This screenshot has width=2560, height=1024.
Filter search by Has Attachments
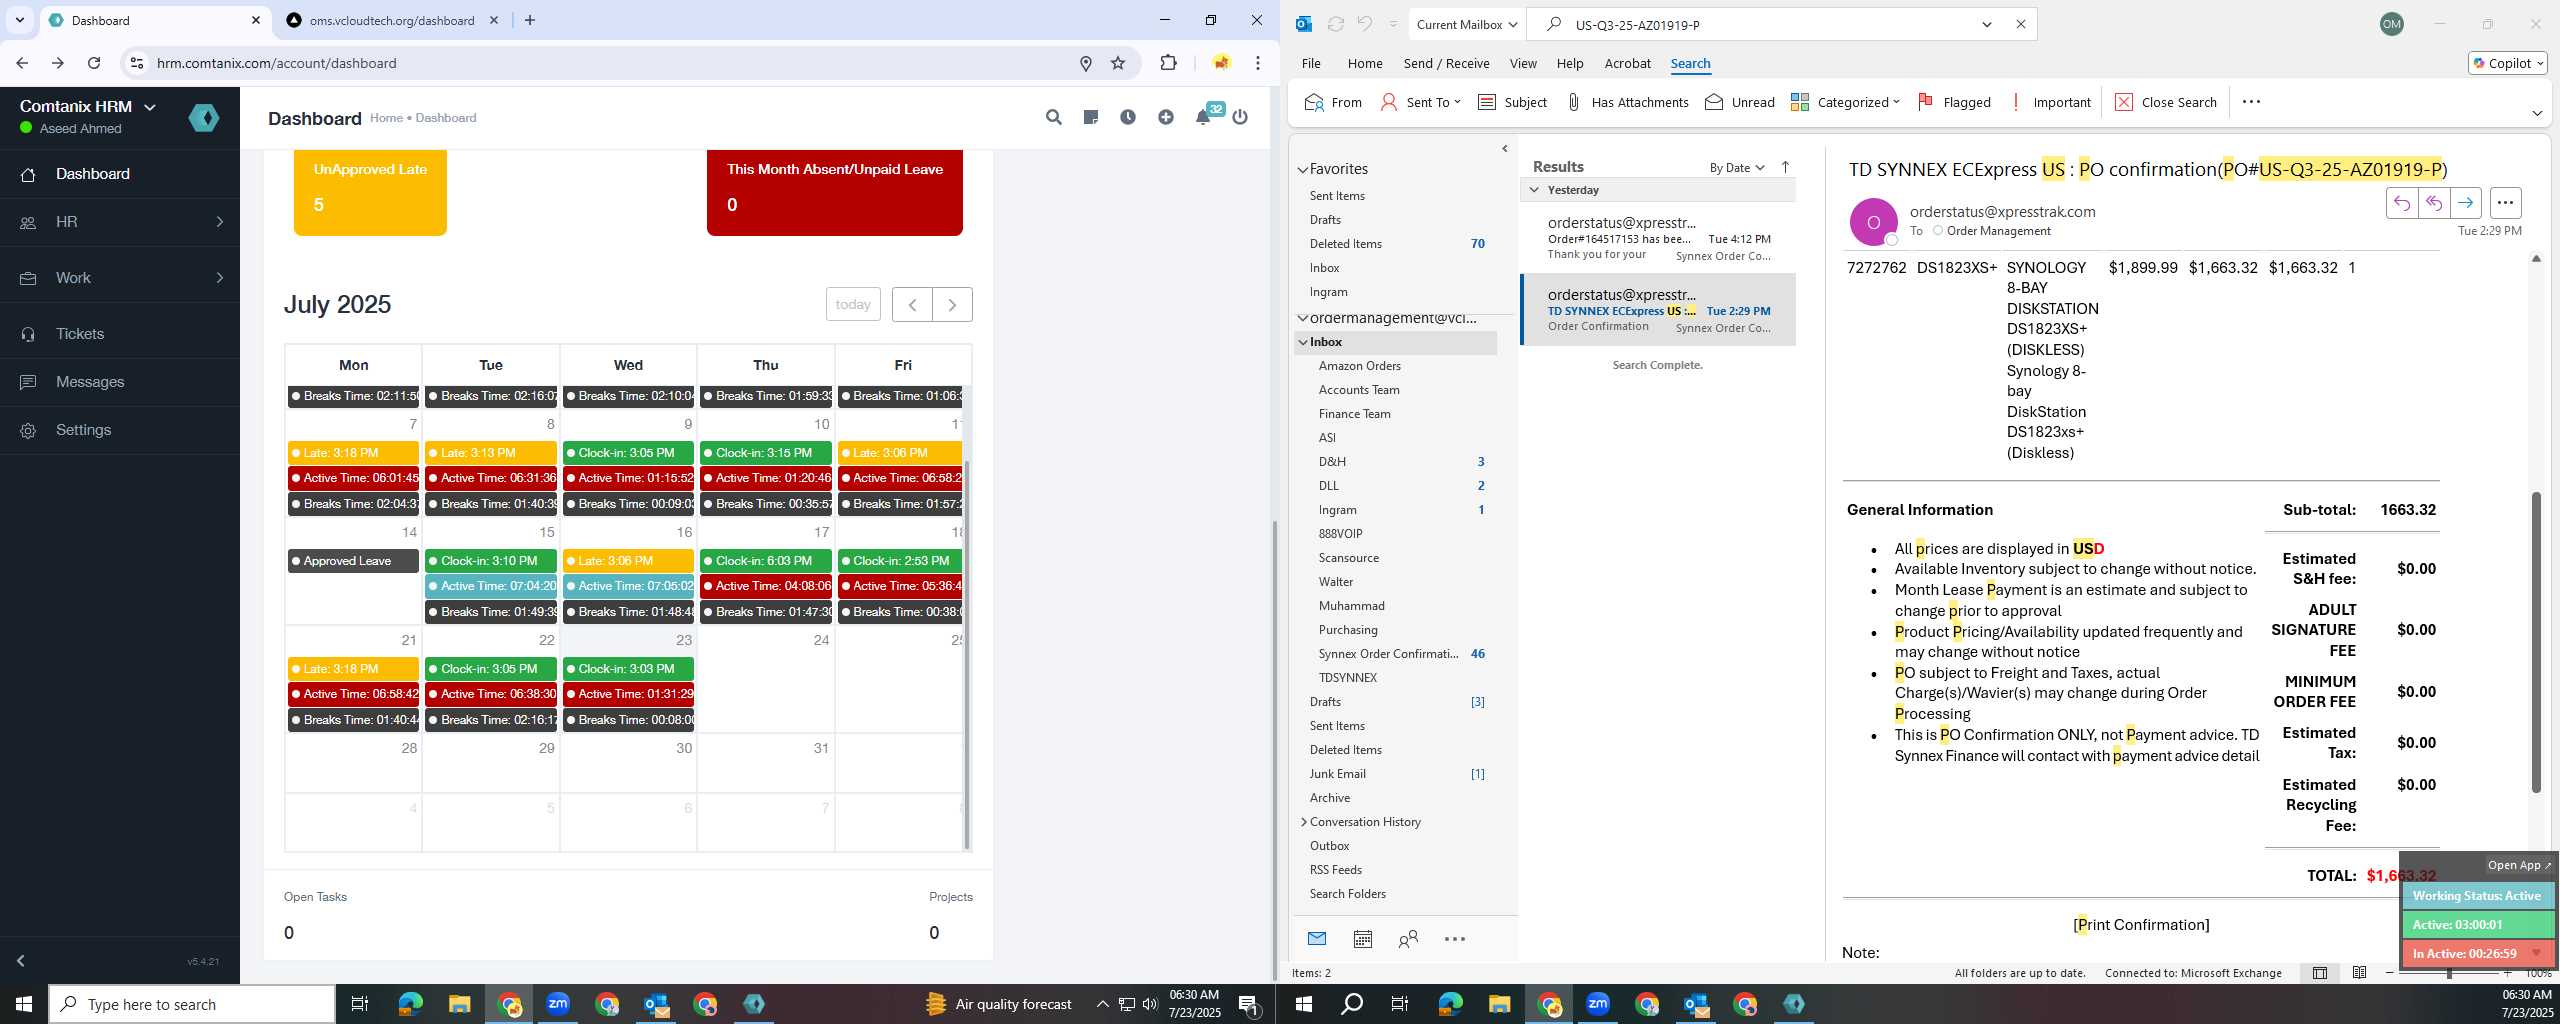pos(1626,102)
